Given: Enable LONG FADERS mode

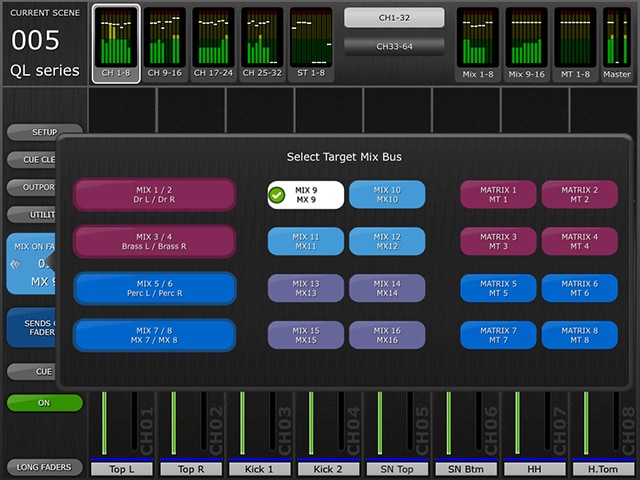Looking at the screenshot, I should click(x=45, y=467).
